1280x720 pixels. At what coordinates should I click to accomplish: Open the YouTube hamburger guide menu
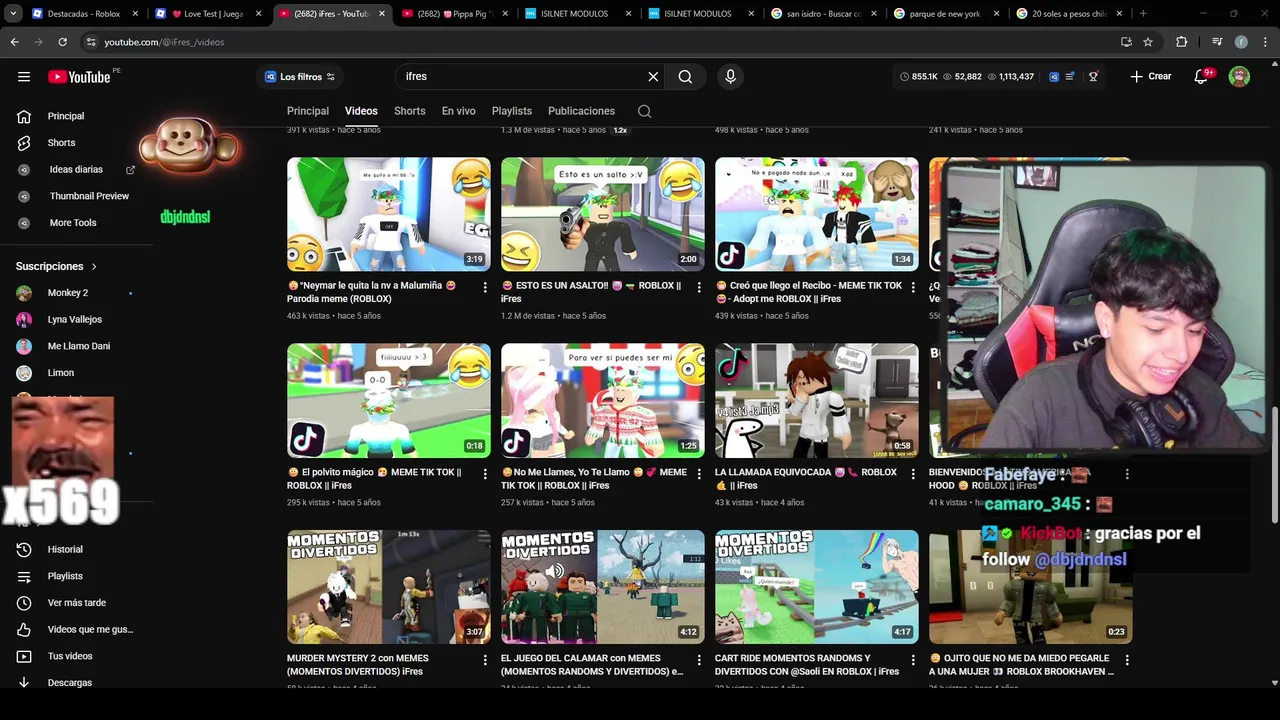[24, 76]
